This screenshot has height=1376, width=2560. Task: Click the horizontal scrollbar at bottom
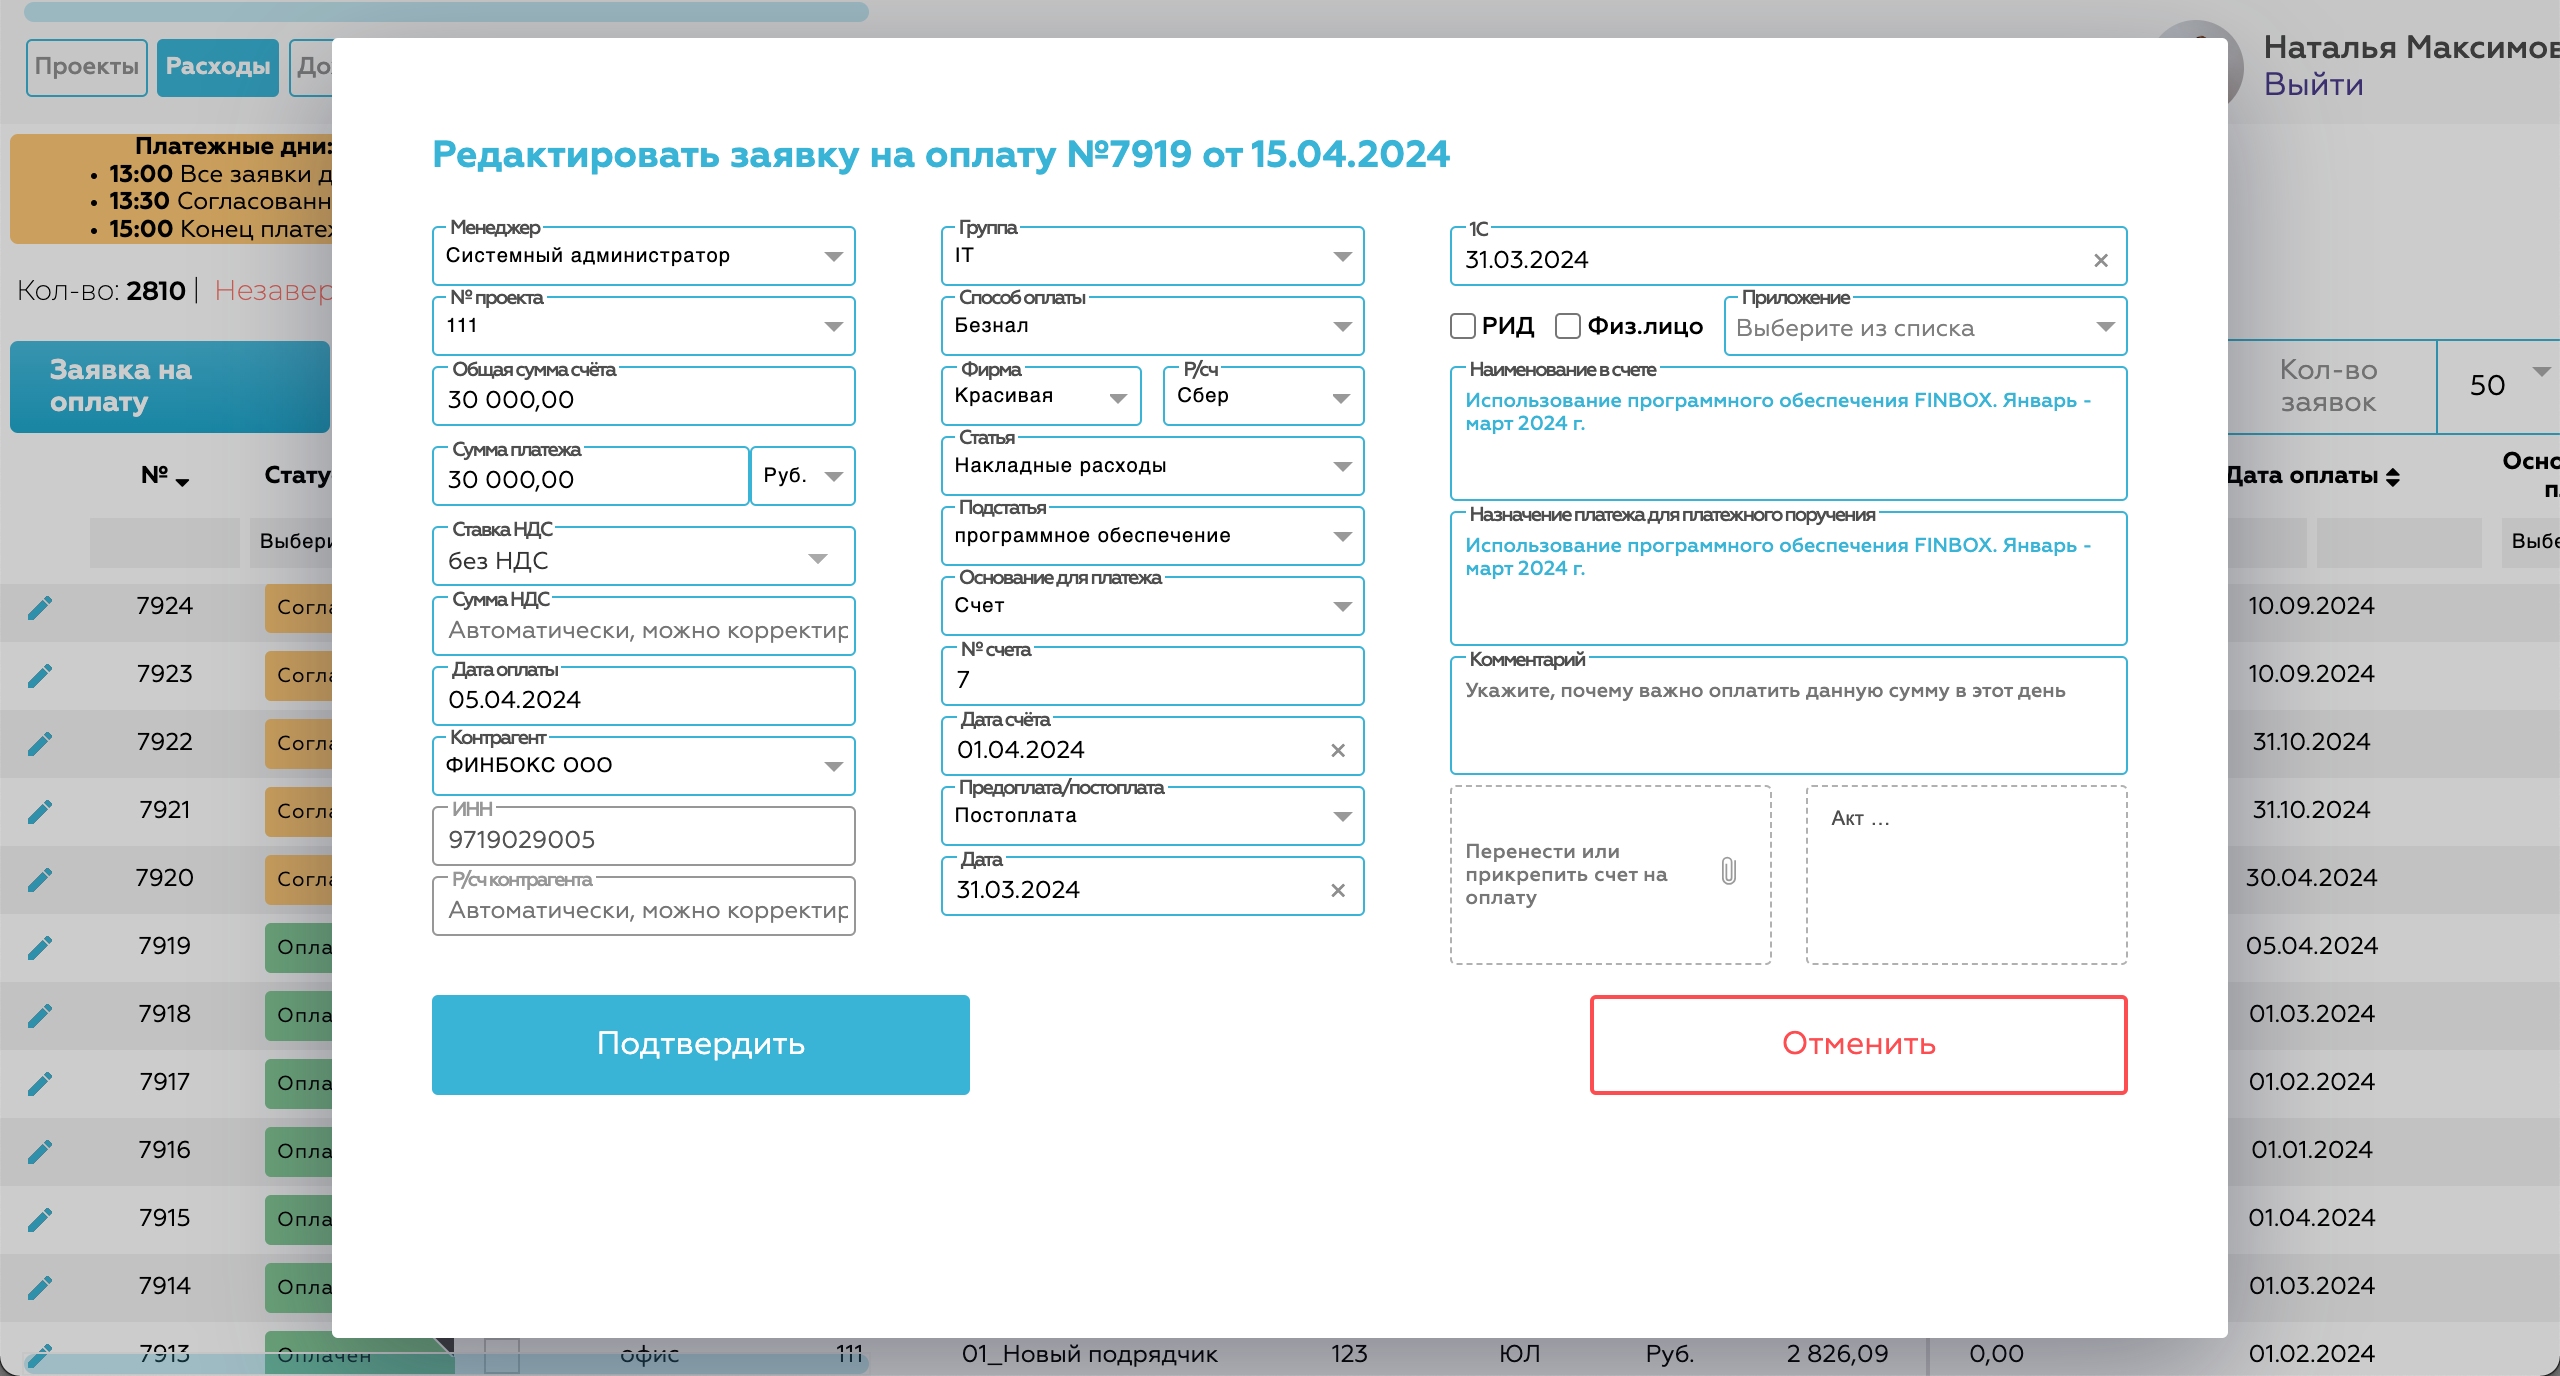445,1363
